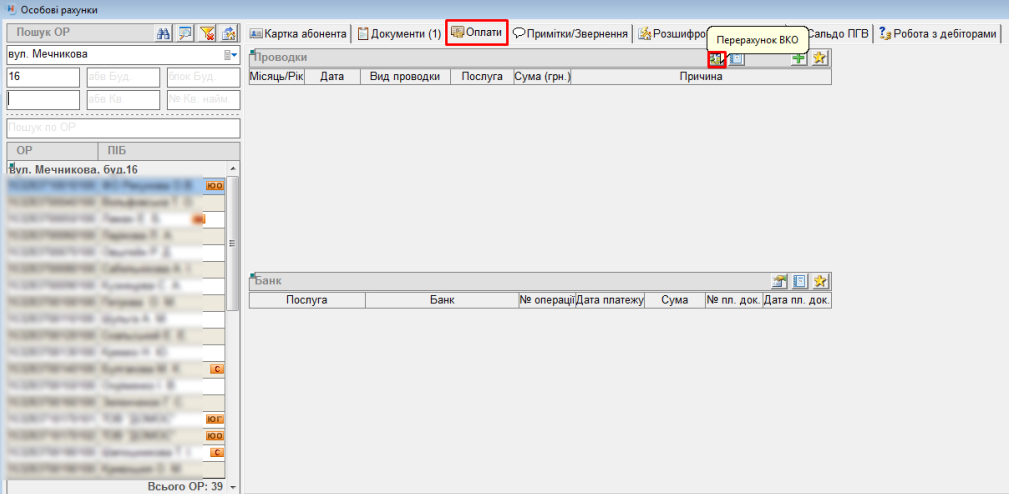
Task: Click the green plus icon in Проводки
Action: point(798,59)
